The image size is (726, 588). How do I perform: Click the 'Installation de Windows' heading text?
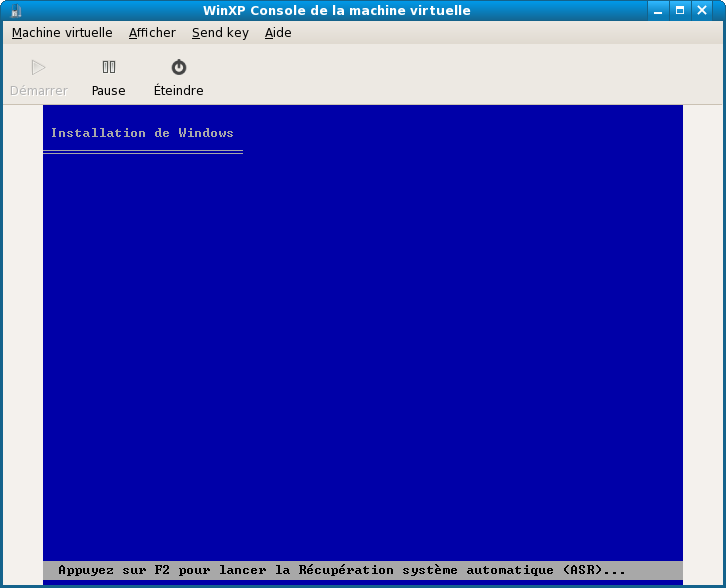pos(142,133)
